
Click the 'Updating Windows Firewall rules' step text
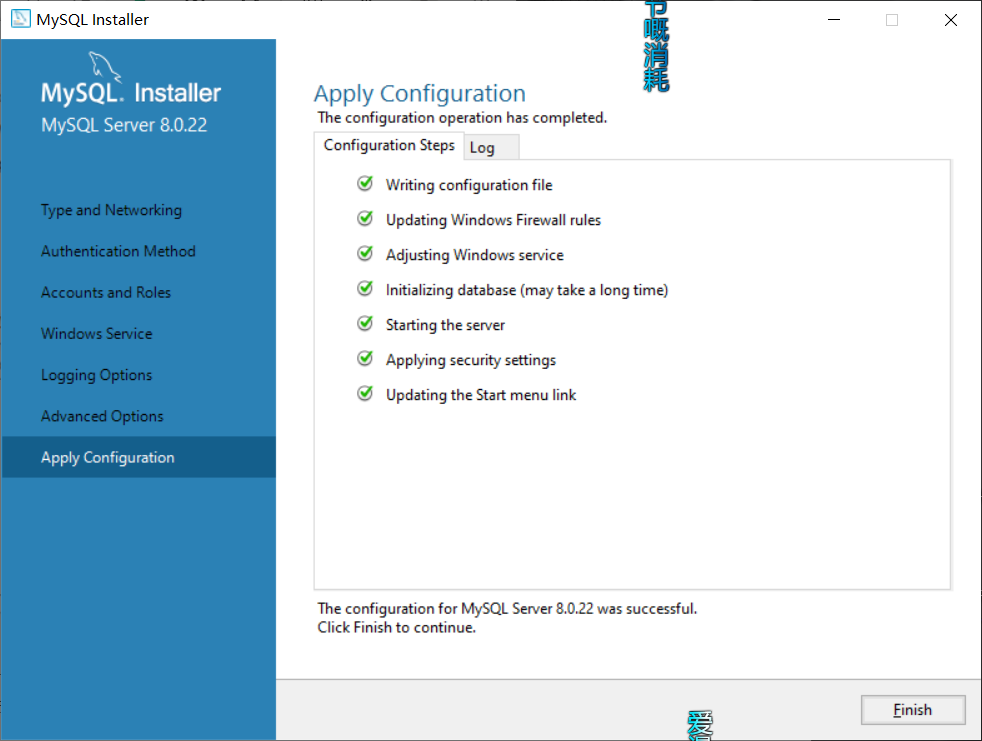point(494,220)
